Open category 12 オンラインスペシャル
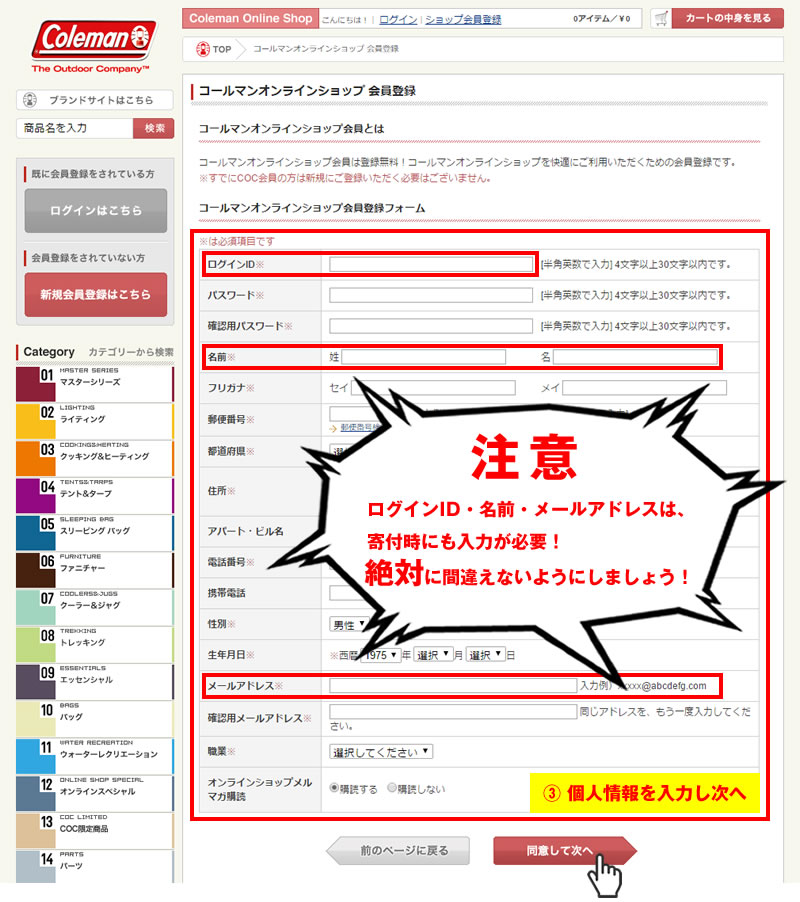The image size is (800, 902). pyautogui.click(x=95, y=794)
